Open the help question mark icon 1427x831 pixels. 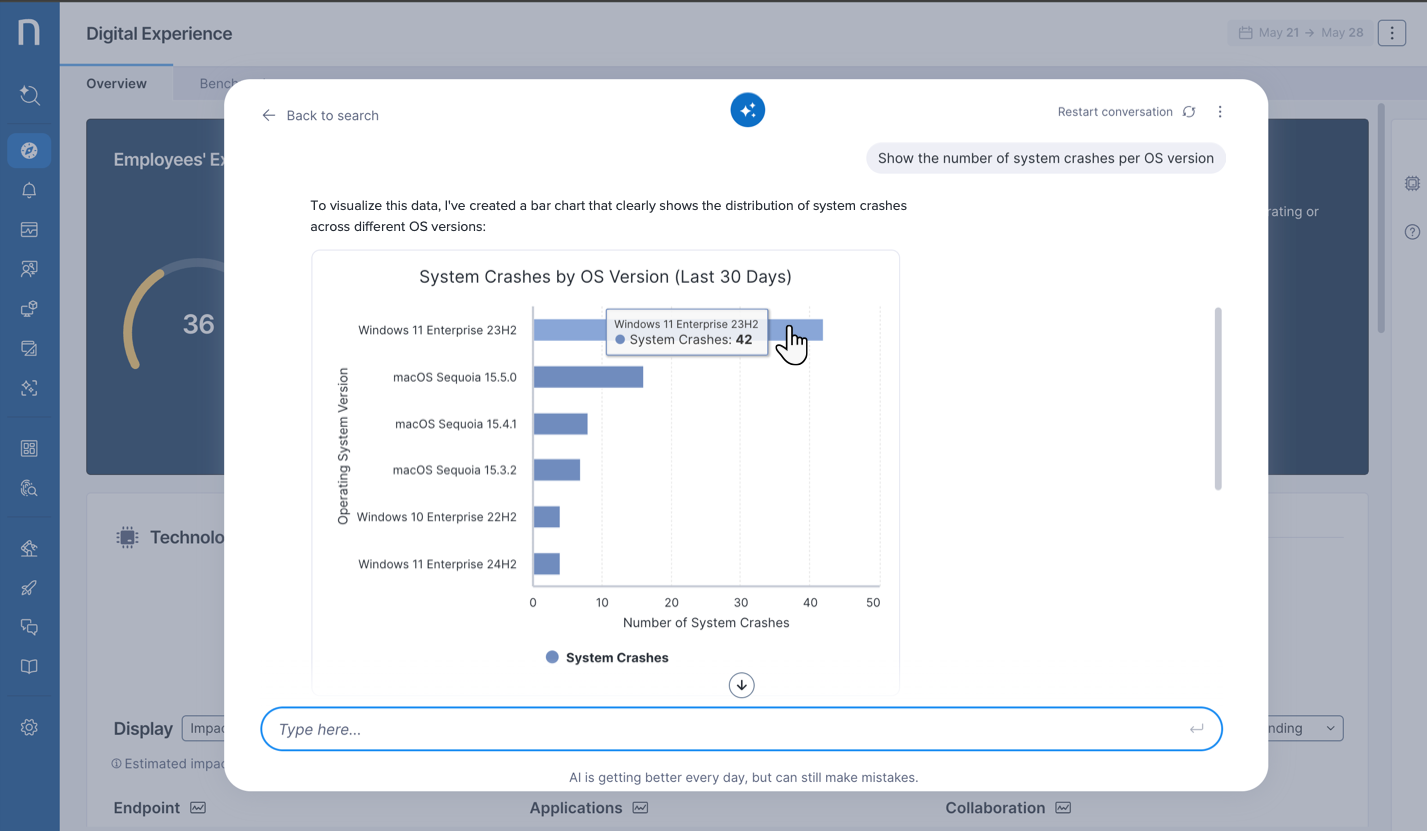point(1412,232)
